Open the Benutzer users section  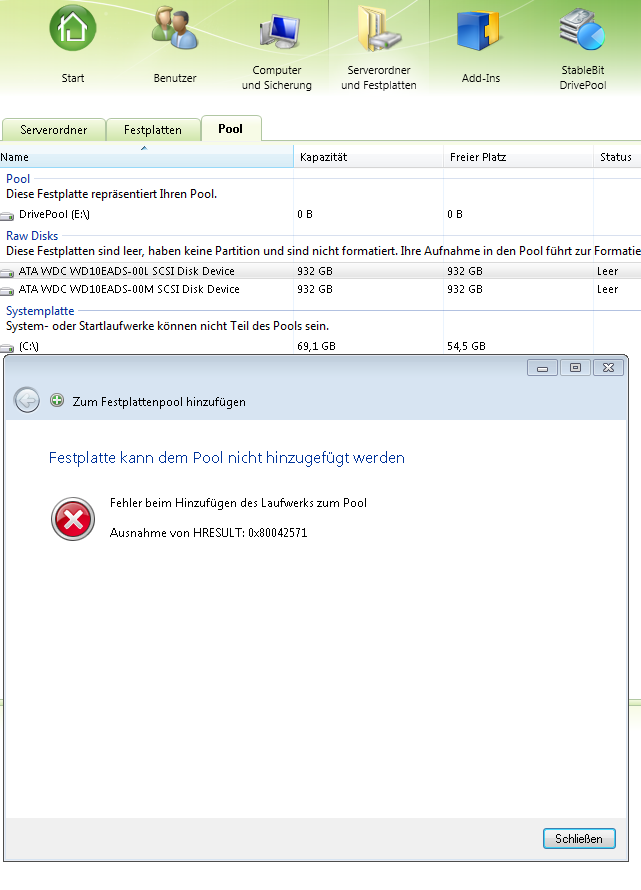click(x=175, y=30)
